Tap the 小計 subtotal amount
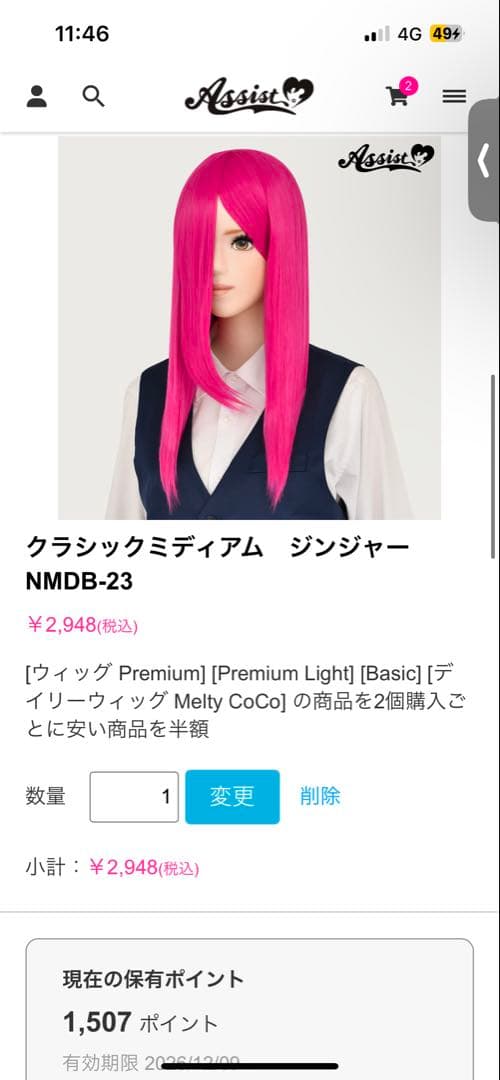The image size is (500, 1080). click(x=144, y=867)
